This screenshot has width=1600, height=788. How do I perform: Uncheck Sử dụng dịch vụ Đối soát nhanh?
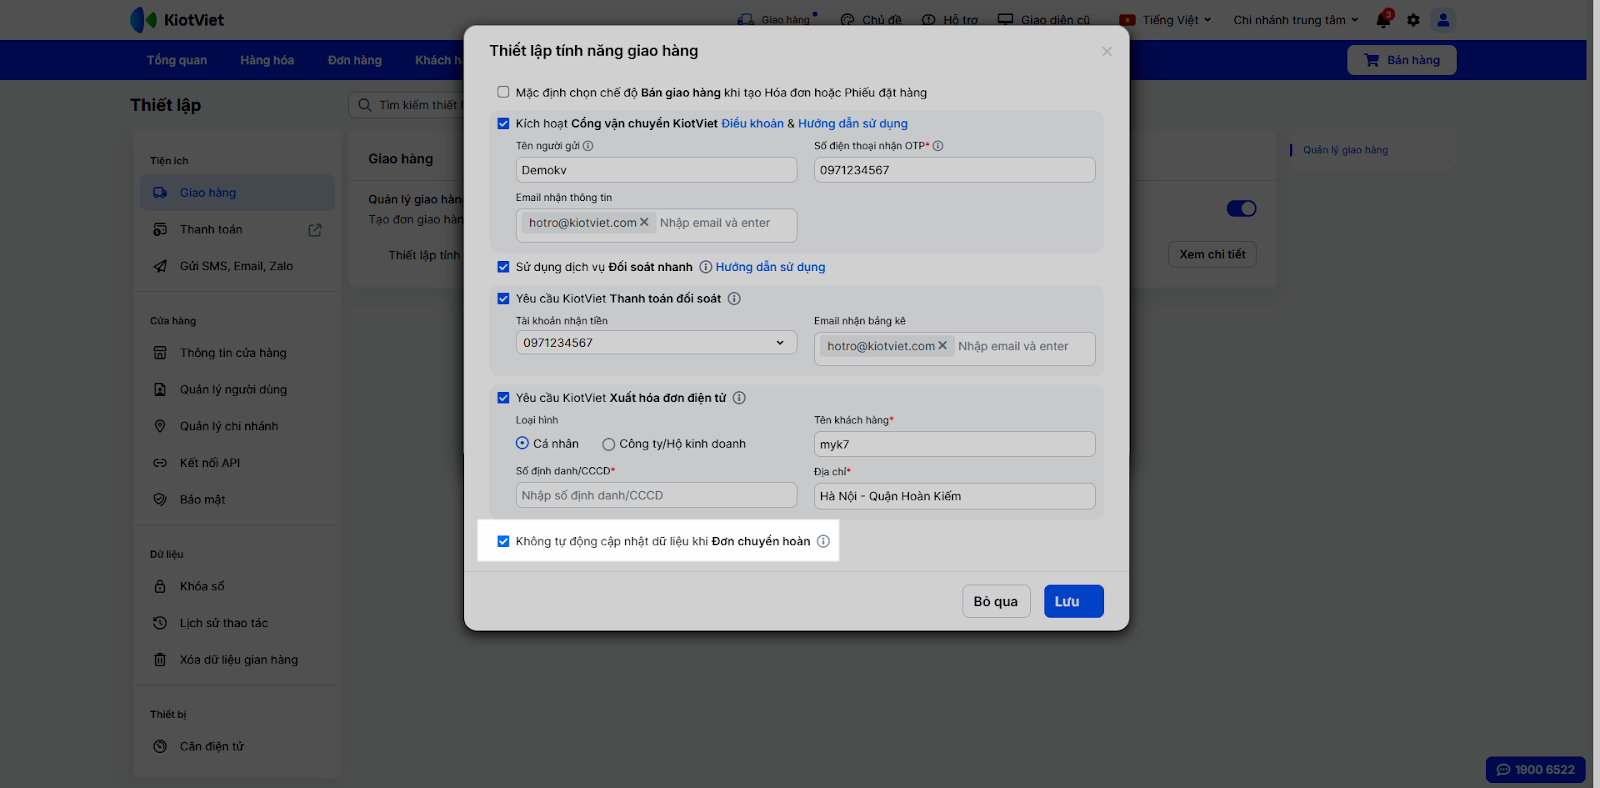coord(503,267)
